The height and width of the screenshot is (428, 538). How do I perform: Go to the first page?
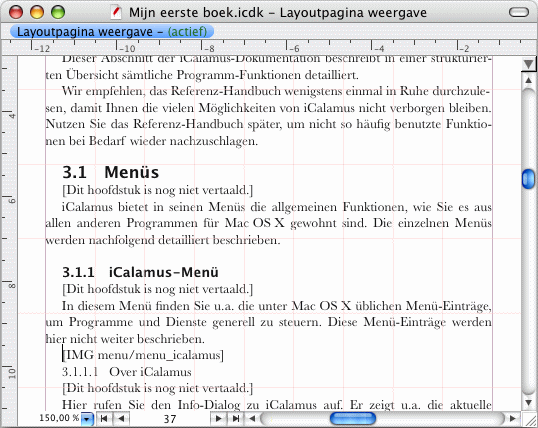tap(104, 418)
